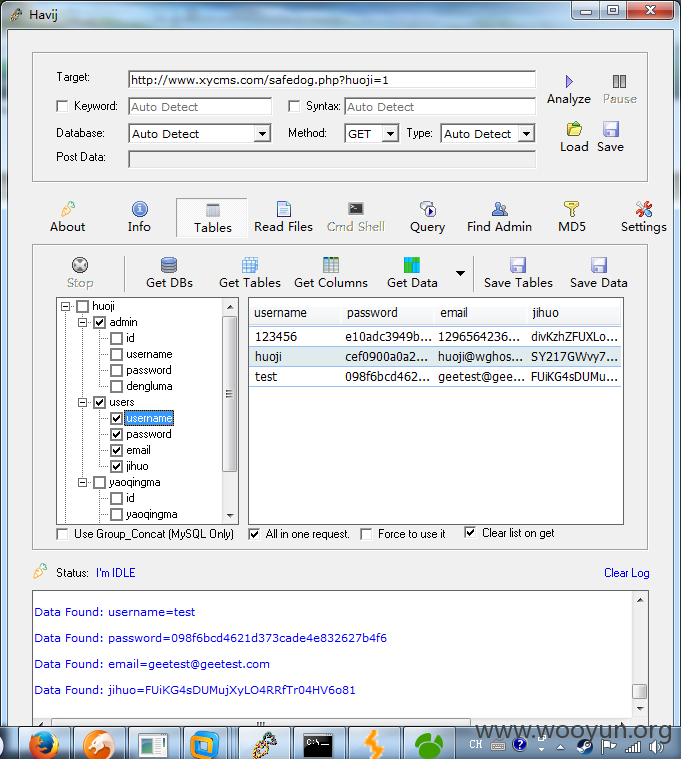Screen dimensions: 681x759
Task: Open Firefox from the taskbar
Action: coord(44,744)
